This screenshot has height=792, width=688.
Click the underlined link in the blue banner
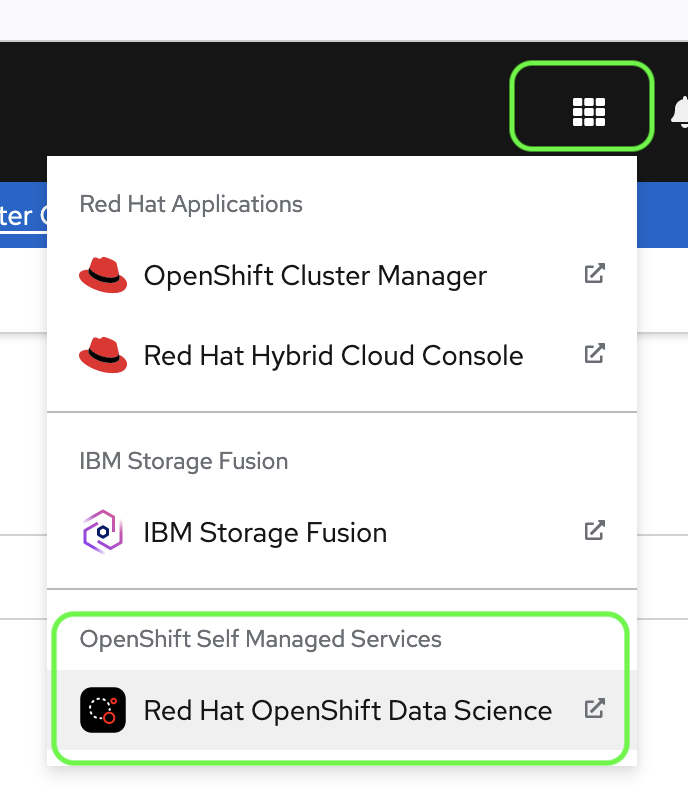(22, 216)
